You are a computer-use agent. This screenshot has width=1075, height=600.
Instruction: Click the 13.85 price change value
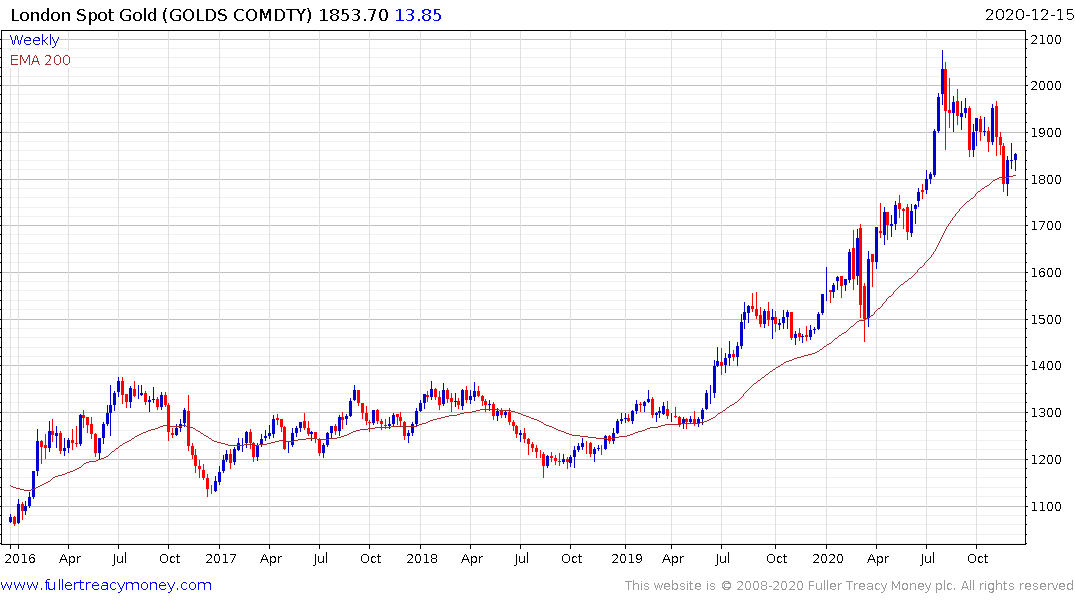click(x=418, y=15)
